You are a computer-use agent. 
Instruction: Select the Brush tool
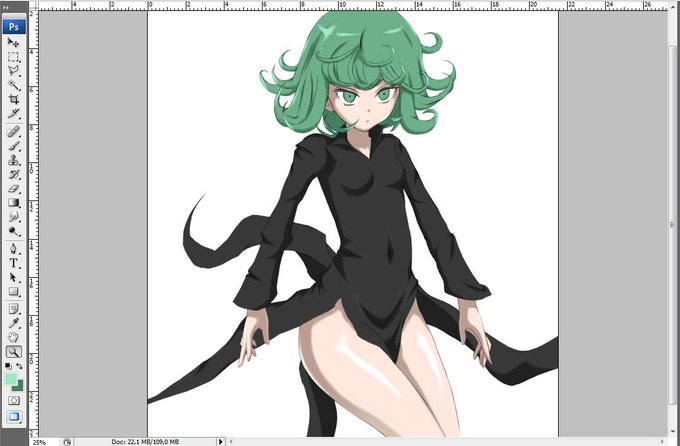pos(13,146)
